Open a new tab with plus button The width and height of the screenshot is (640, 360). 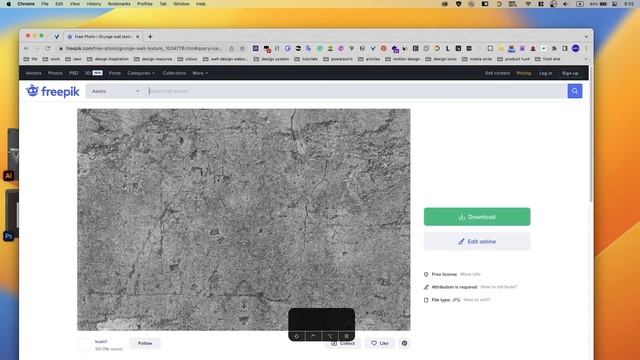[x=150, y=37]
